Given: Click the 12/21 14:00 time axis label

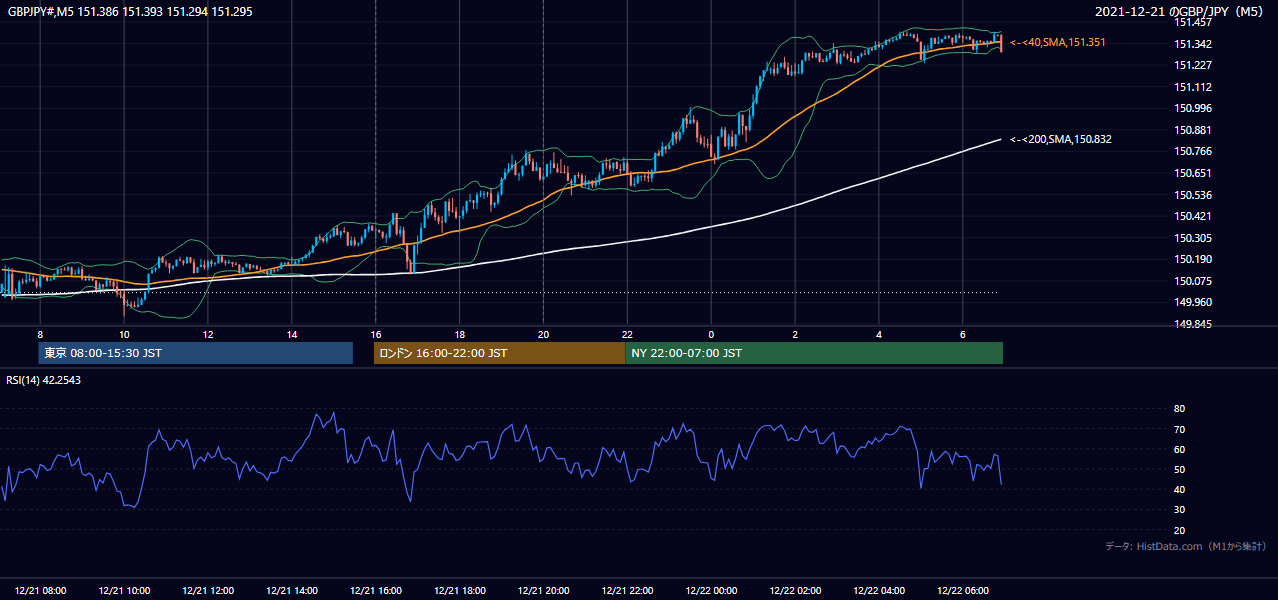Looking at the screenshot, I should click(x=292, y=591).
